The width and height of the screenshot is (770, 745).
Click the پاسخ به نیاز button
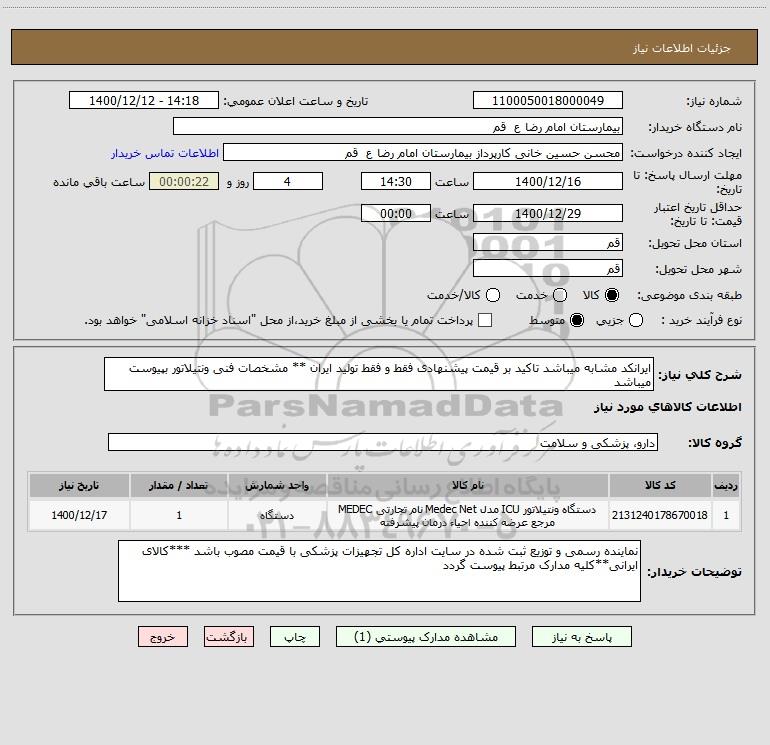click(582, 637)
